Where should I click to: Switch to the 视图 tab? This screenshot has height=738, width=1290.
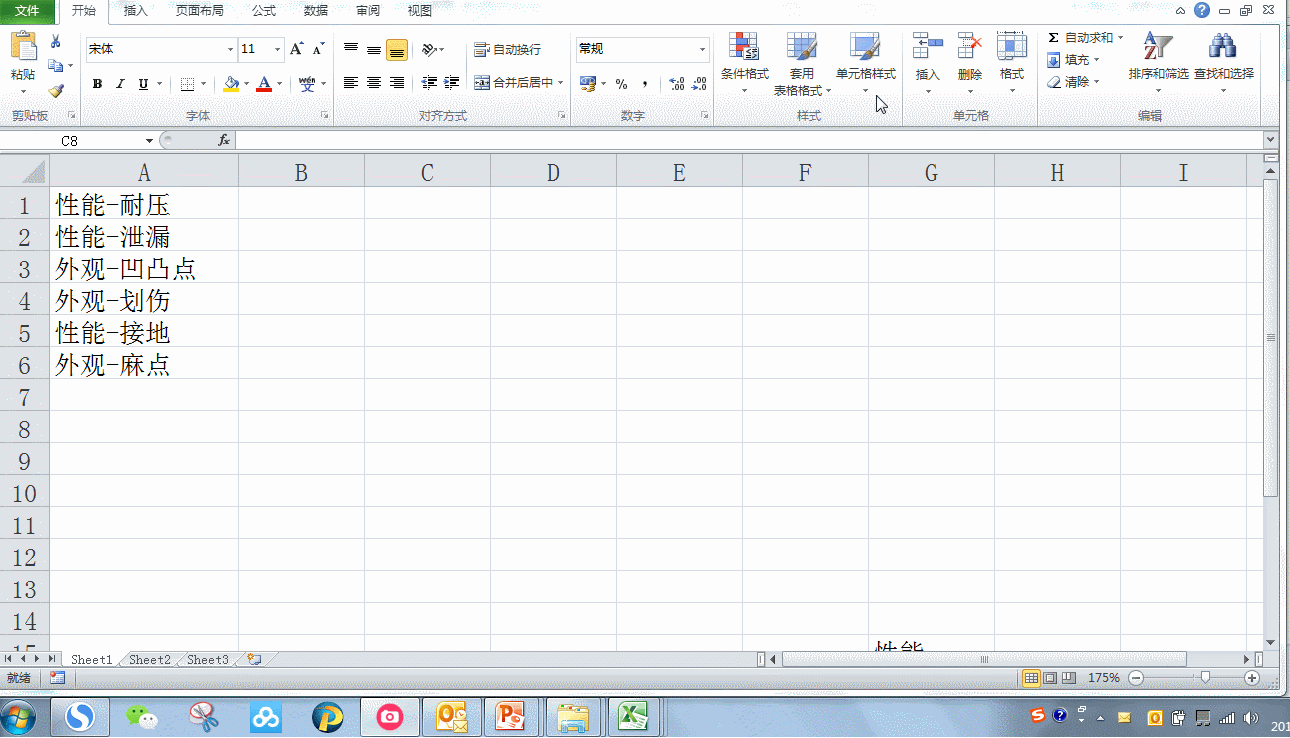[420, 11]
